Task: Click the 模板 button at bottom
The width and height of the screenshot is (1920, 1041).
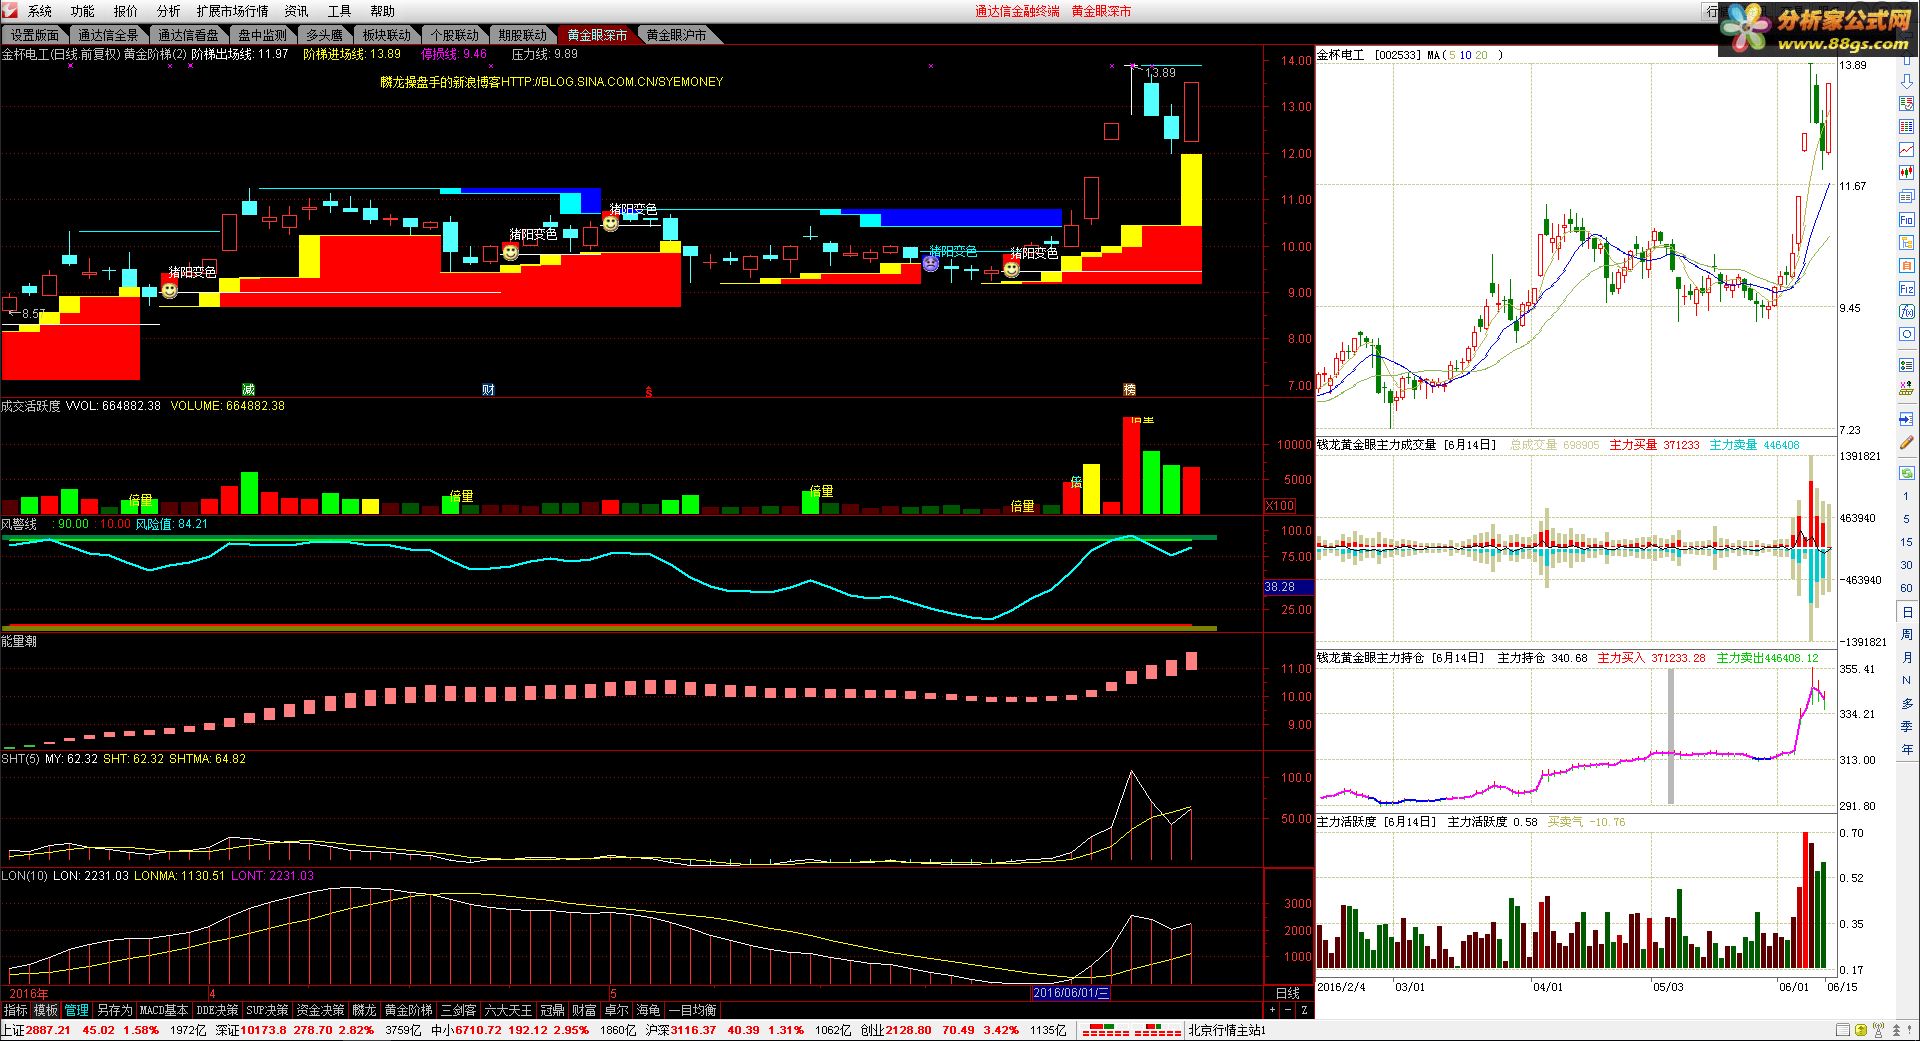Action: click(46, 1010)
